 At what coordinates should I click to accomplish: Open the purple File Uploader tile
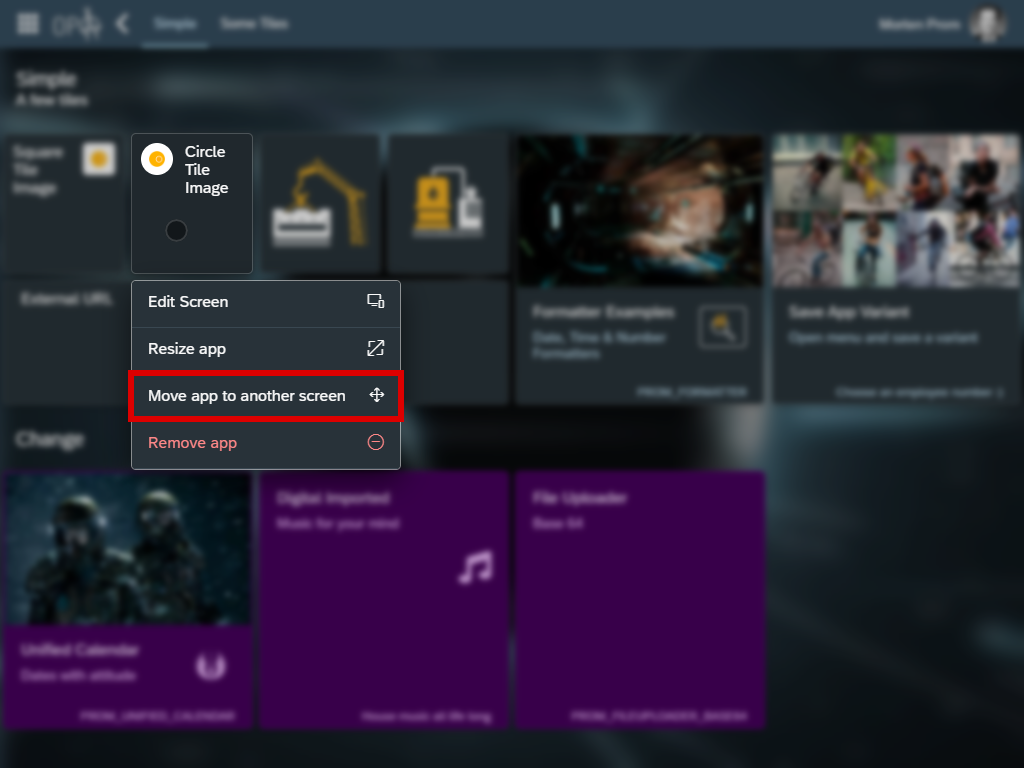click(640, 600)
